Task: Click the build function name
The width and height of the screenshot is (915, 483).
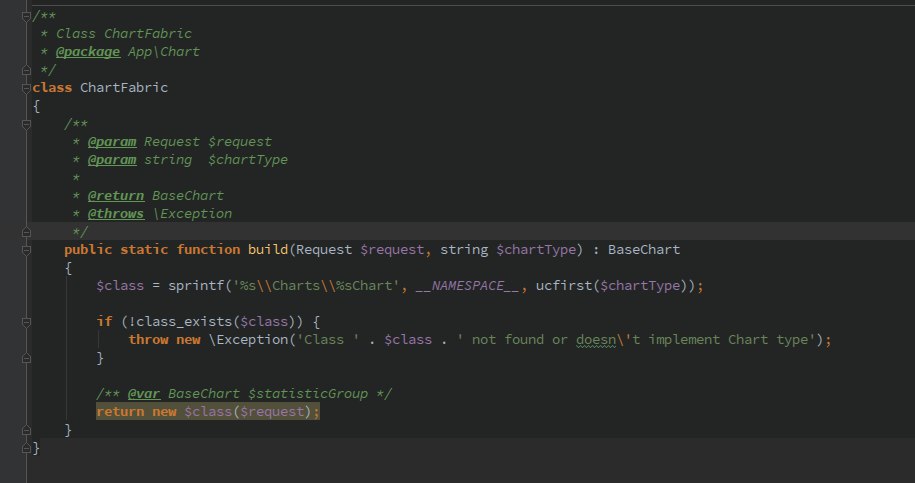Action: pos(268,250)
